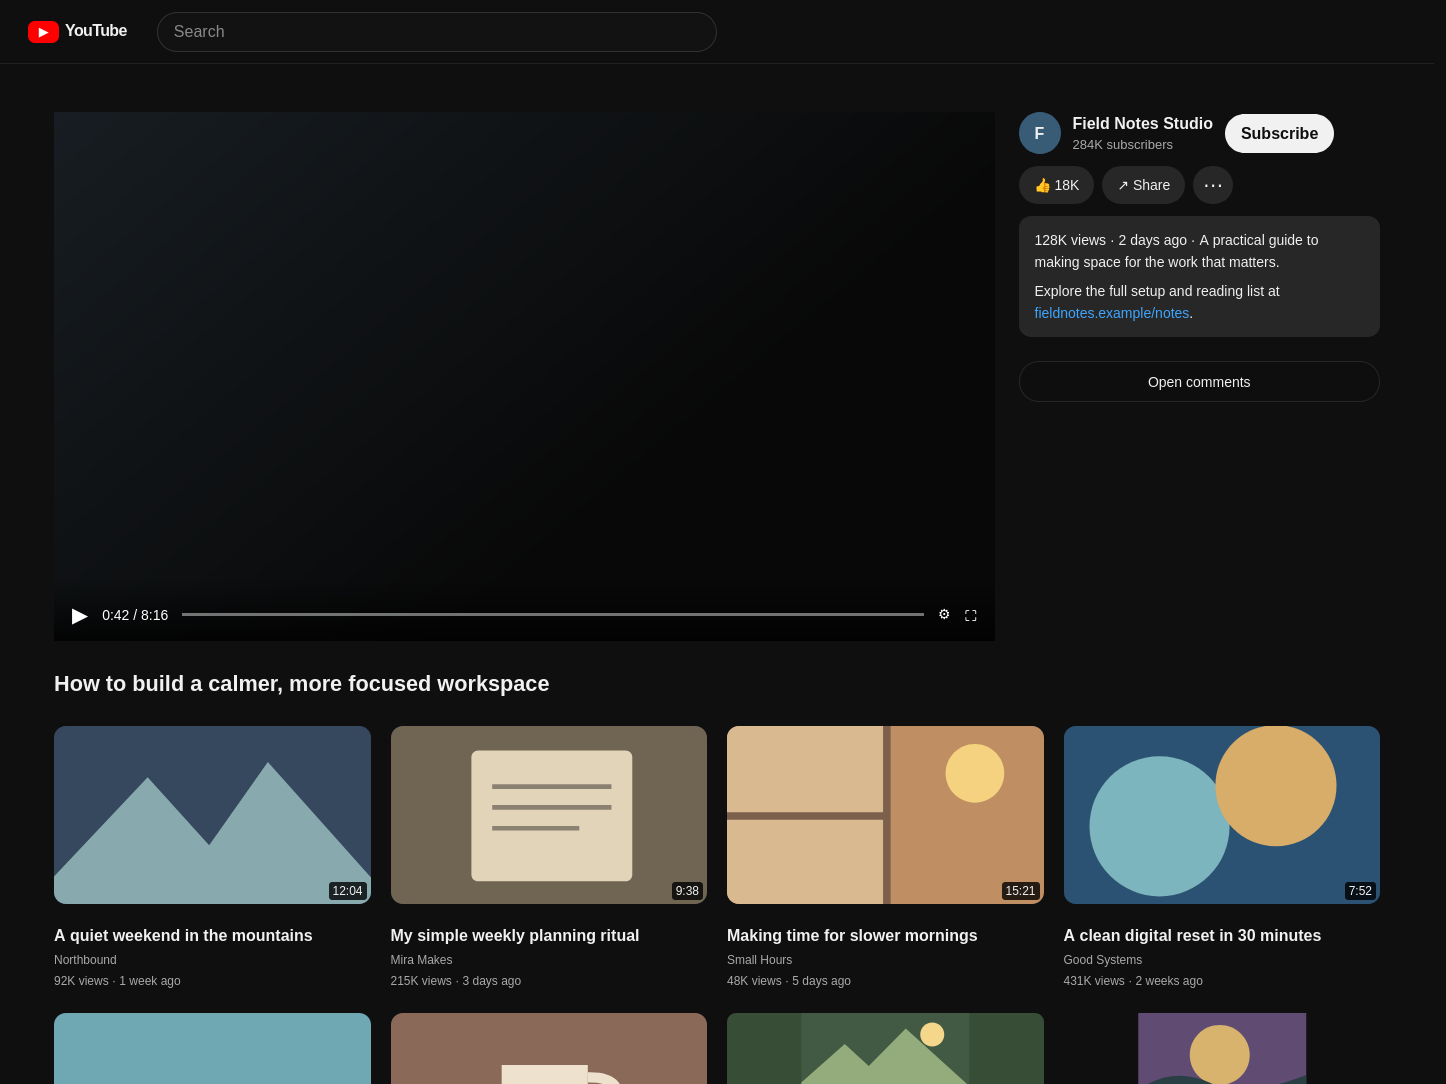
Task: Open Field Notes Studio channel avatar
Action: [x=1040, y=133]
